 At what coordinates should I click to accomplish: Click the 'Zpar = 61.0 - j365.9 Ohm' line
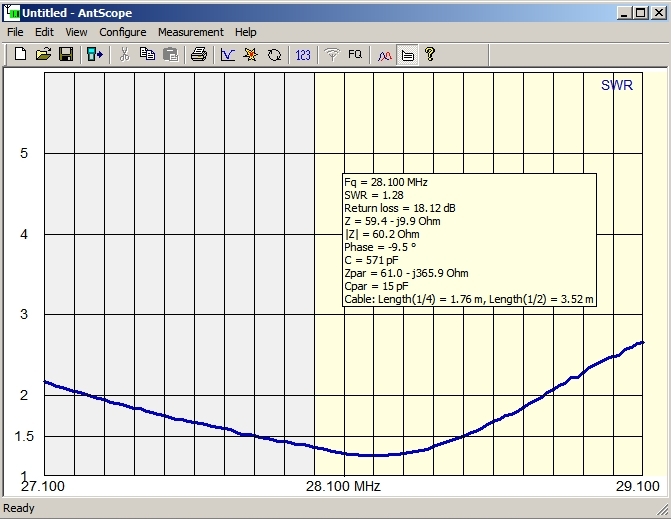coord(406,273)
